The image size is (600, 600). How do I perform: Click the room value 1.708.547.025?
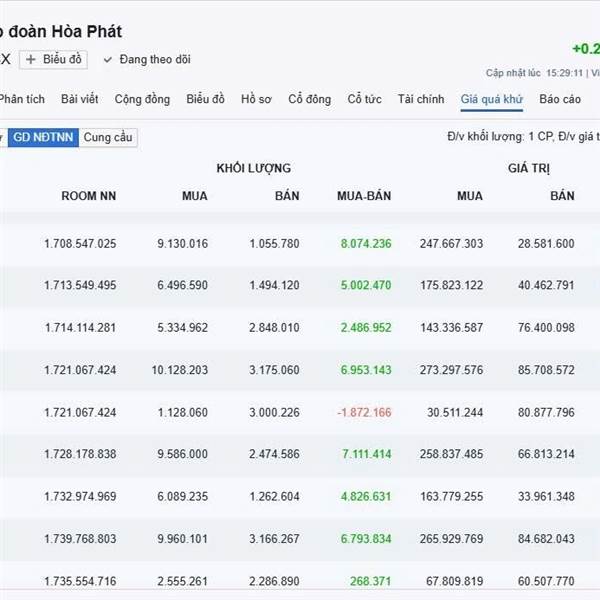tap(80, 244)
